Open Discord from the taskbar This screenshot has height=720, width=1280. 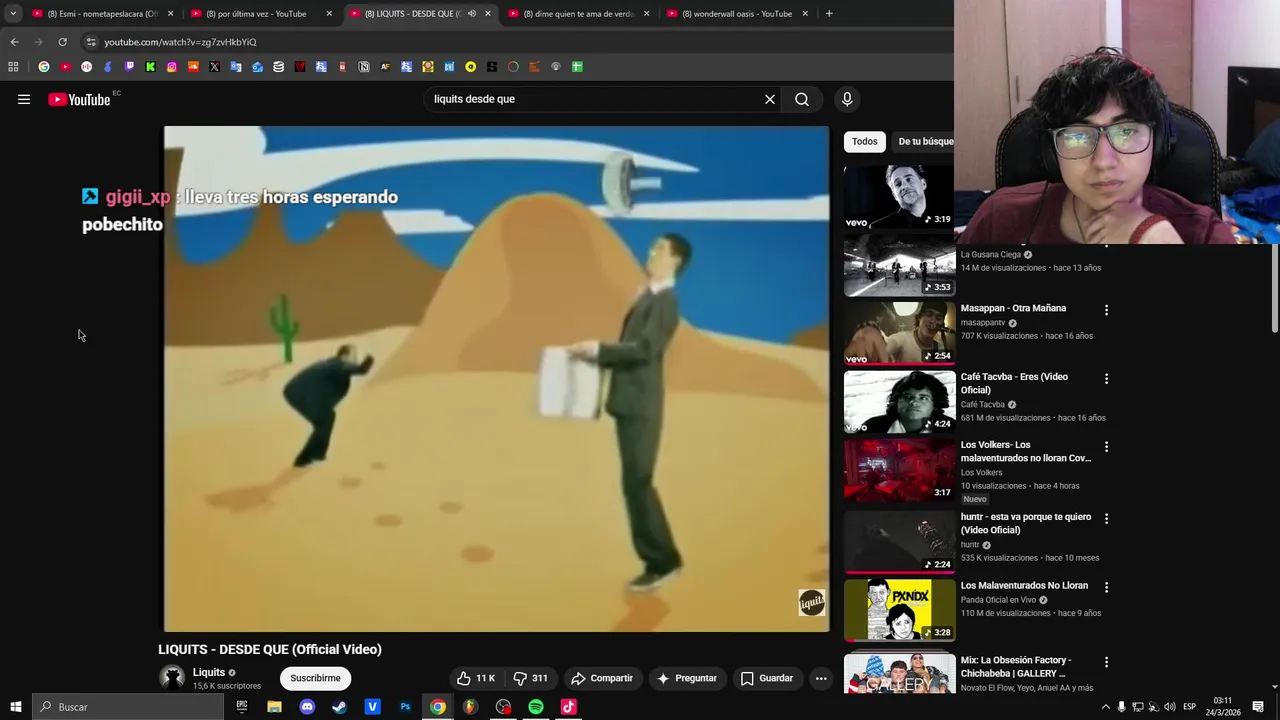(x=307, y=707)
